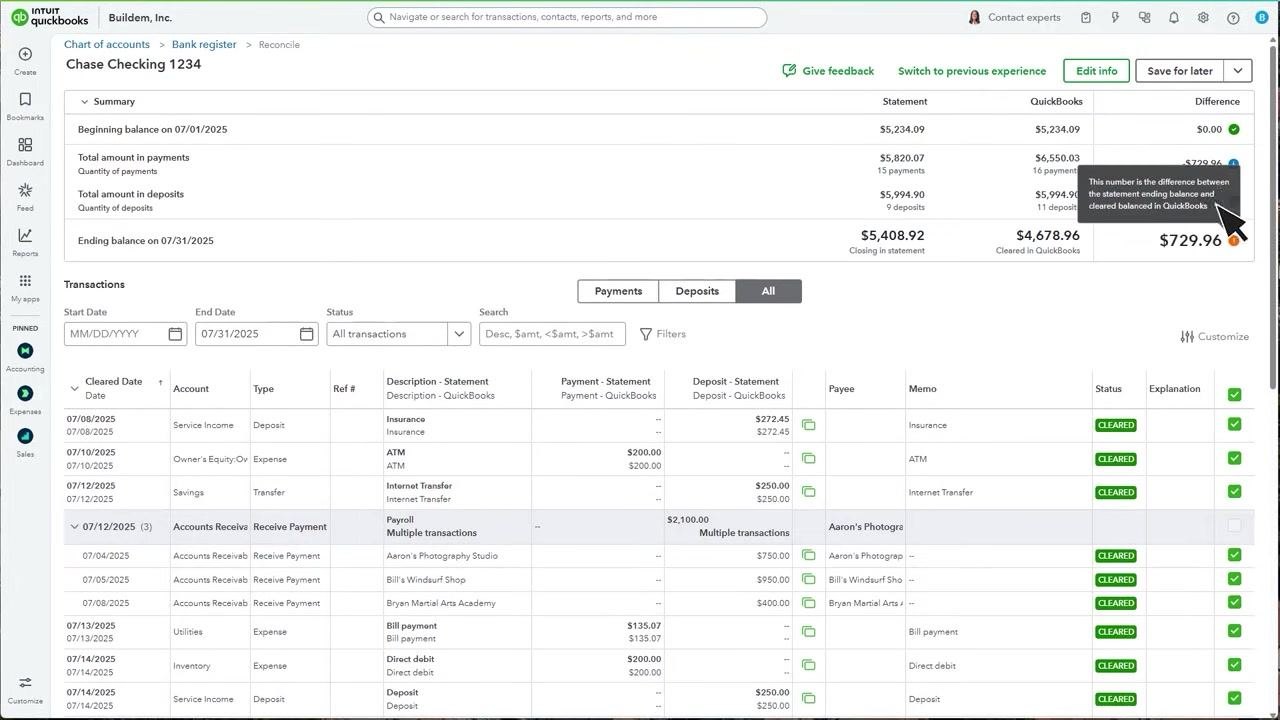
Task: Open the End Date calendar picker icon
Action: tap(307, 334)
